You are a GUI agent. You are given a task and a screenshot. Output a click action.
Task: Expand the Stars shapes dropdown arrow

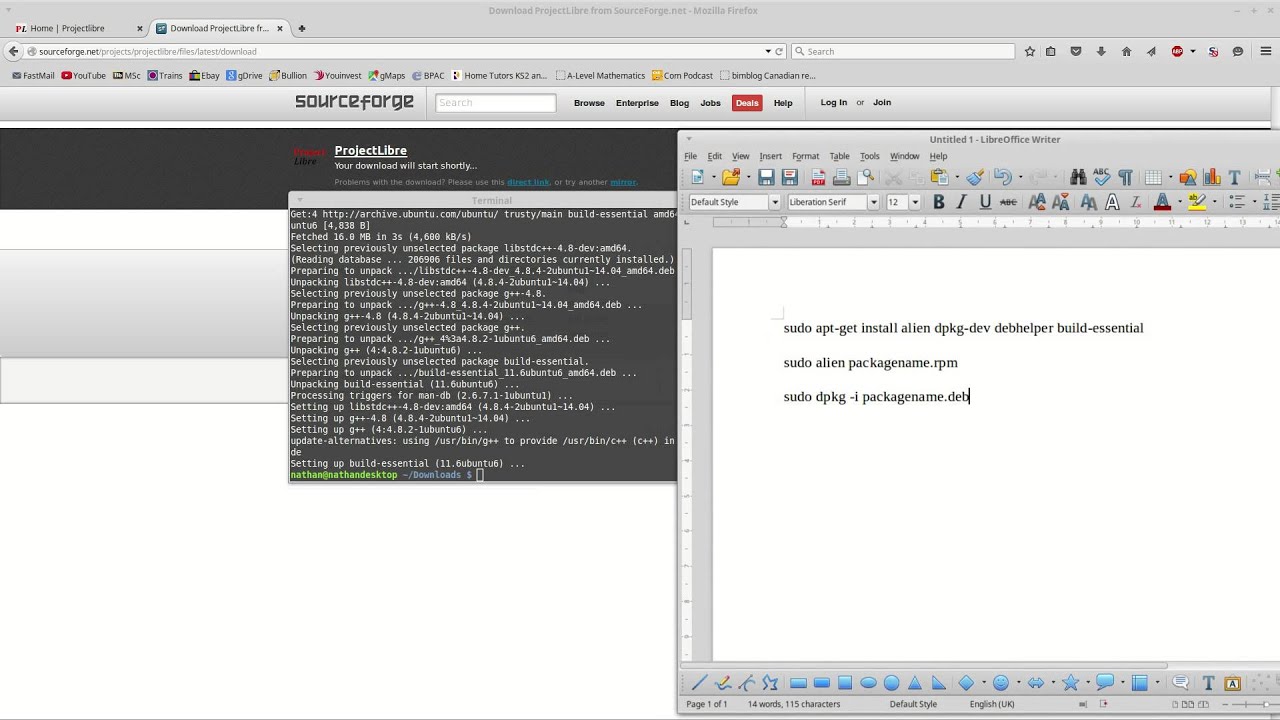[1088, 683]
